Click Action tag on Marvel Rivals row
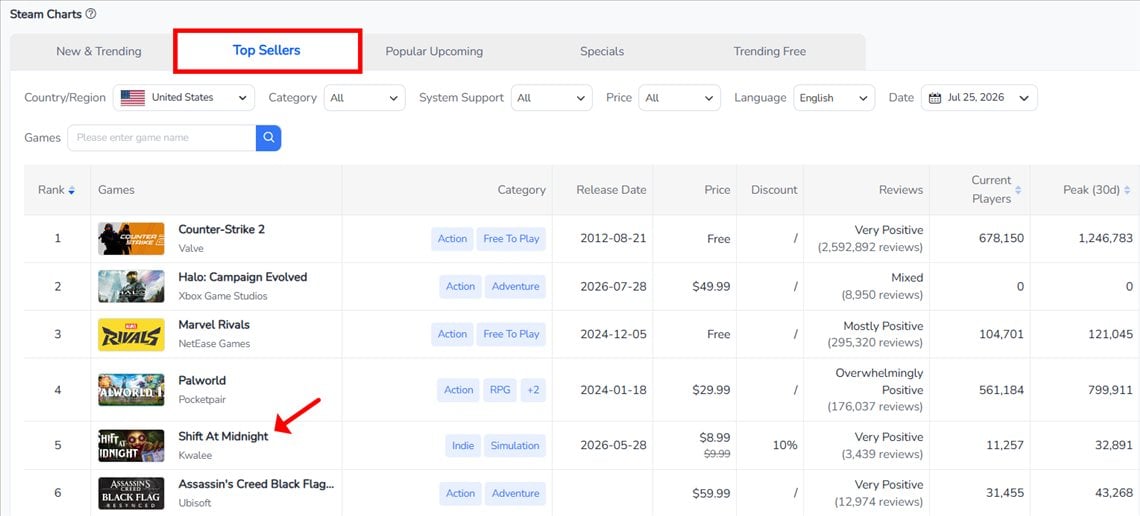The image size is (1140, 516). pos(452,334)
